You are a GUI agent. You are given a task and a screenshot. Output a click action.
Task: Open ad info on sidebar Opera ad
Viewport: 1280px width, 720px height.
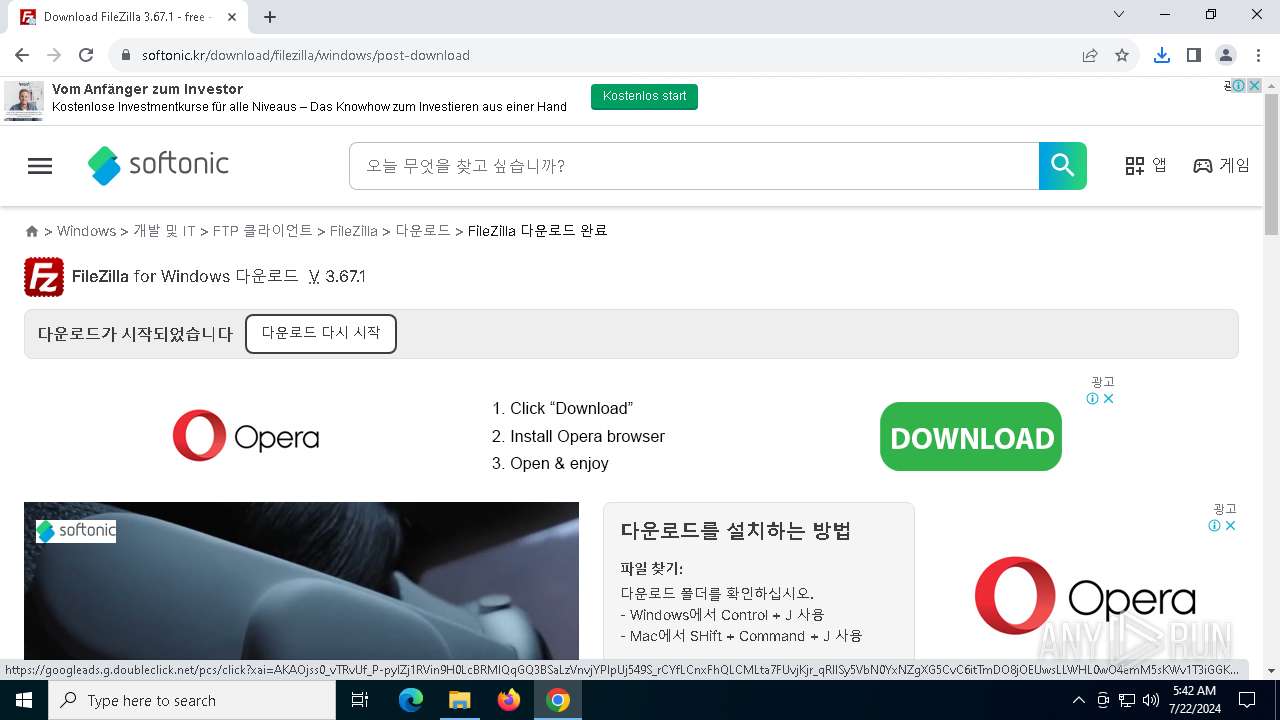tap(1215, 526)
